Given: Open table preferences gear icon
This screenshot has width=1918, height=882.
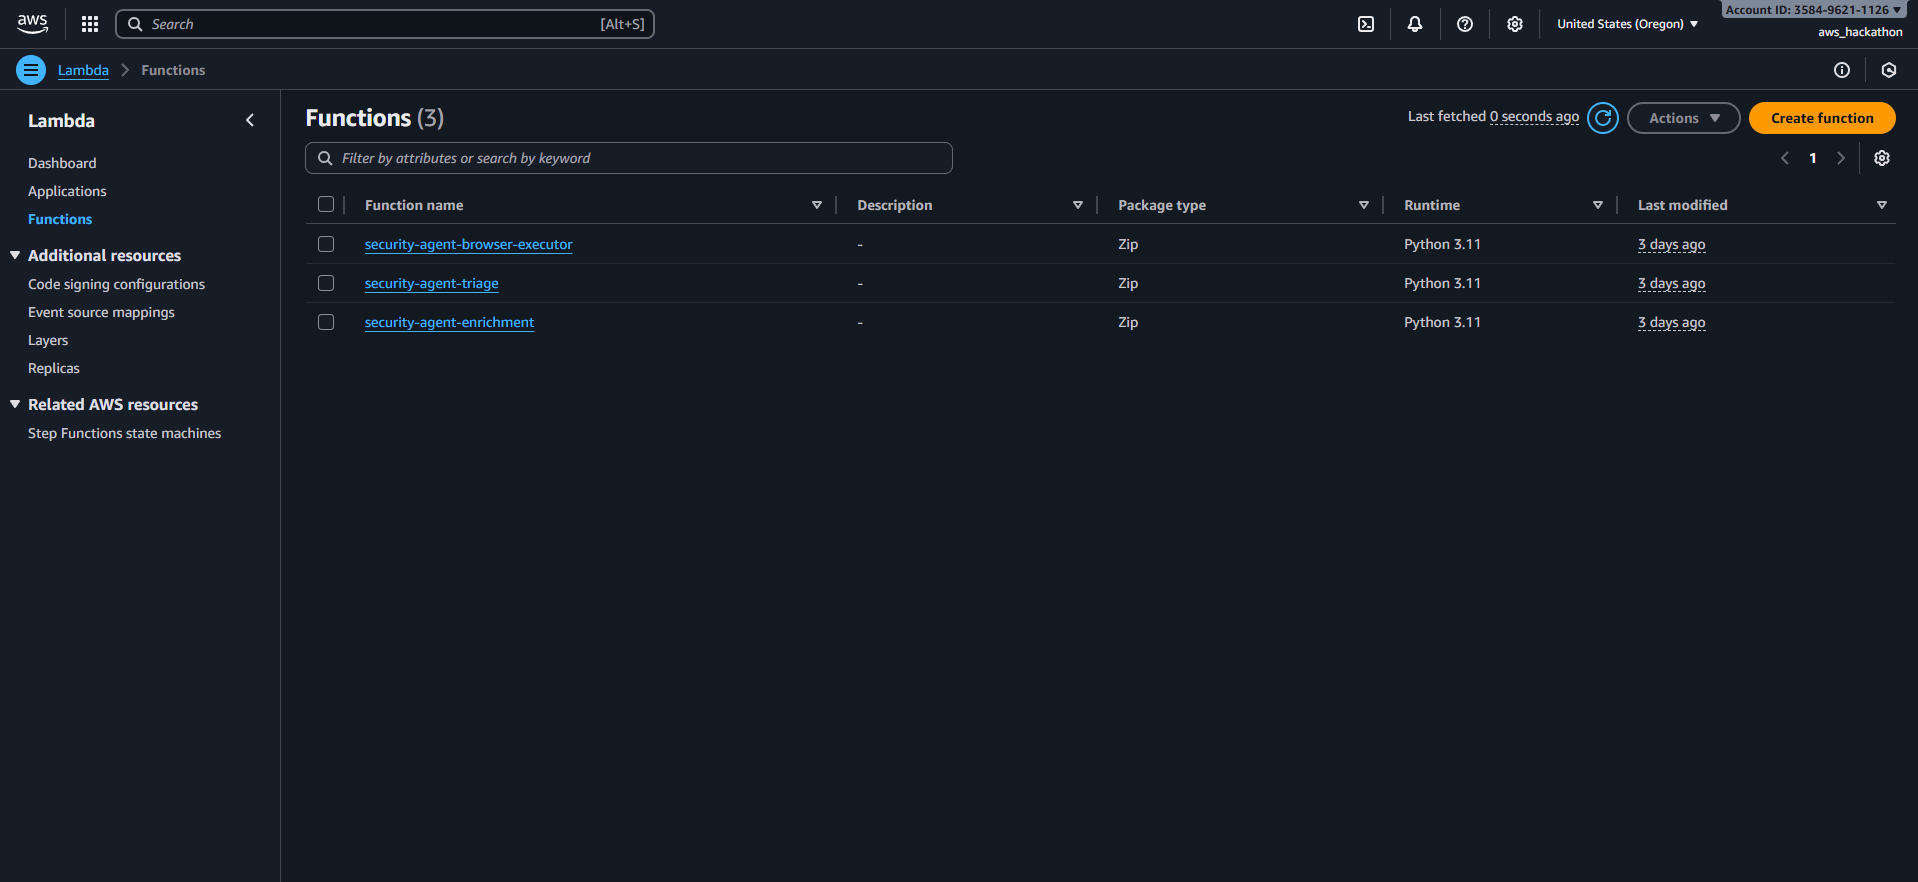Looking at the screenshot, I should click(x=1882, y=158).
